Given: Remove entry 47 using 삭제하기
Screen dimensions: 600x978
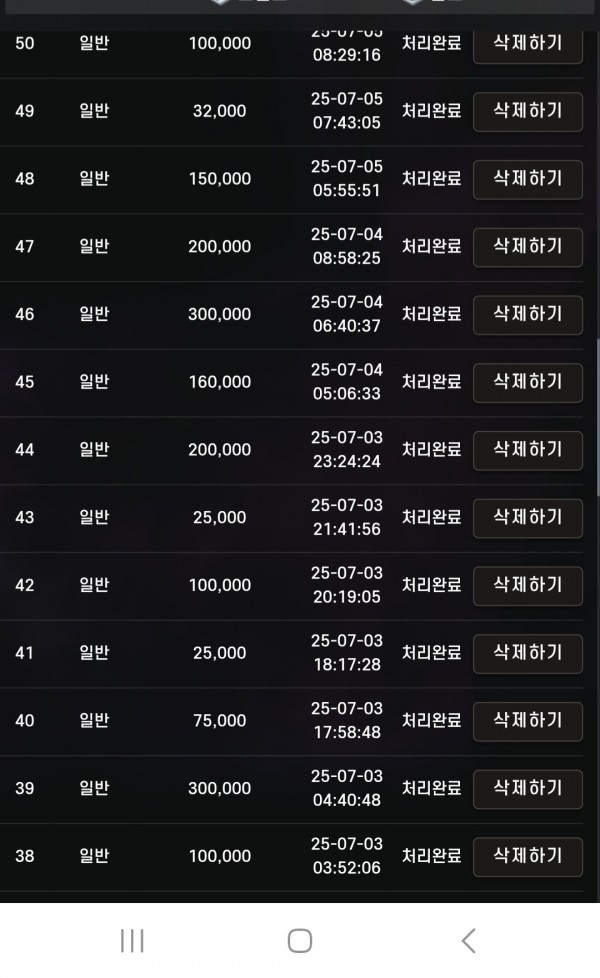Looking at the screenshot, I should [527, 247].
